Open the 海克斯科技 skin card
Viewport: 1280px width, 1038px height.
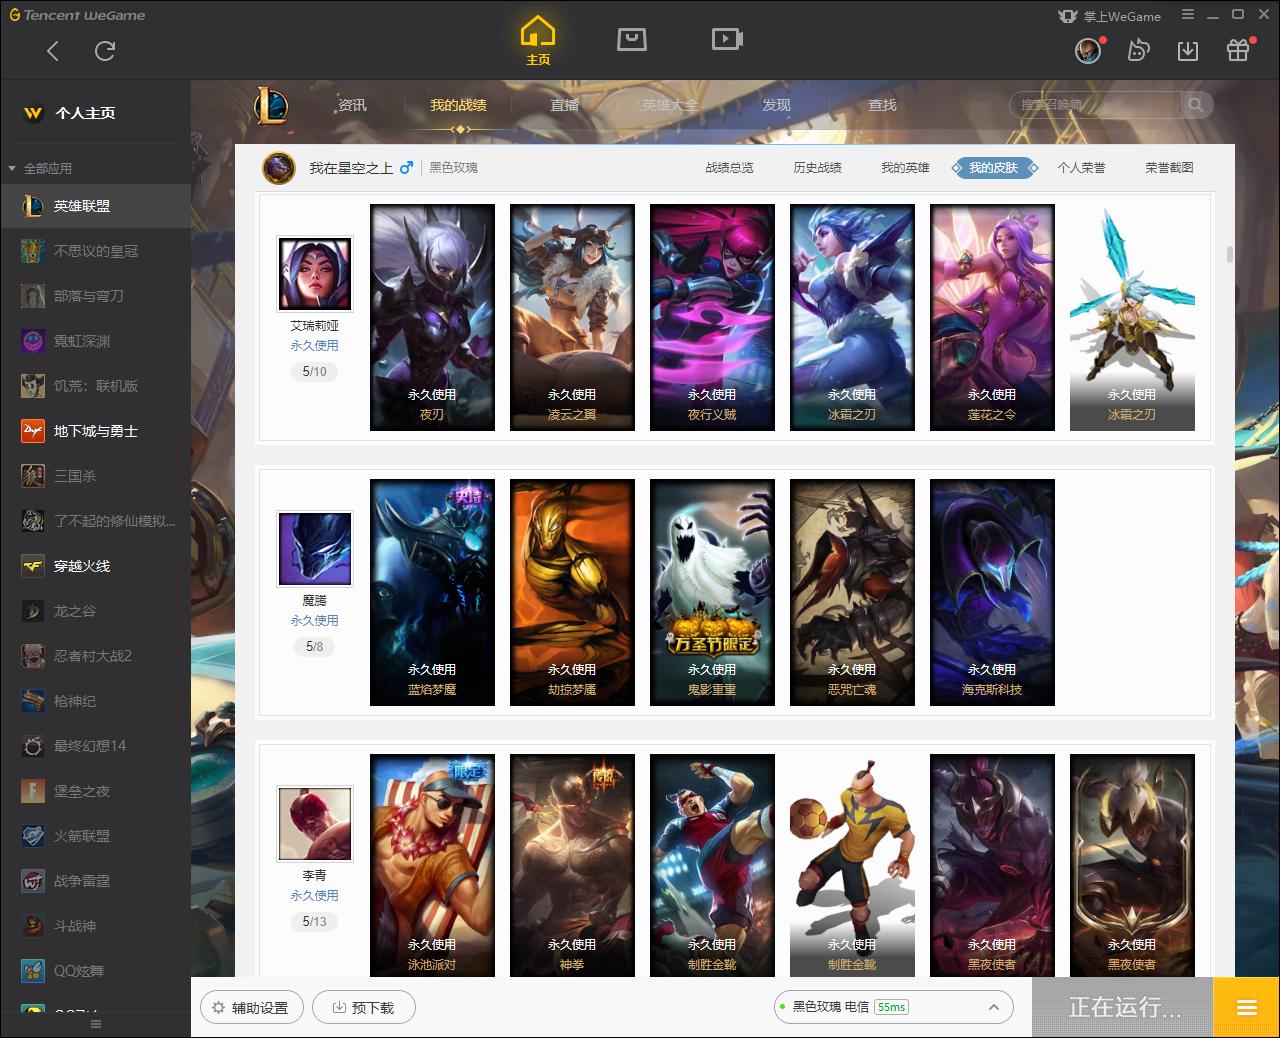[992, 592]
